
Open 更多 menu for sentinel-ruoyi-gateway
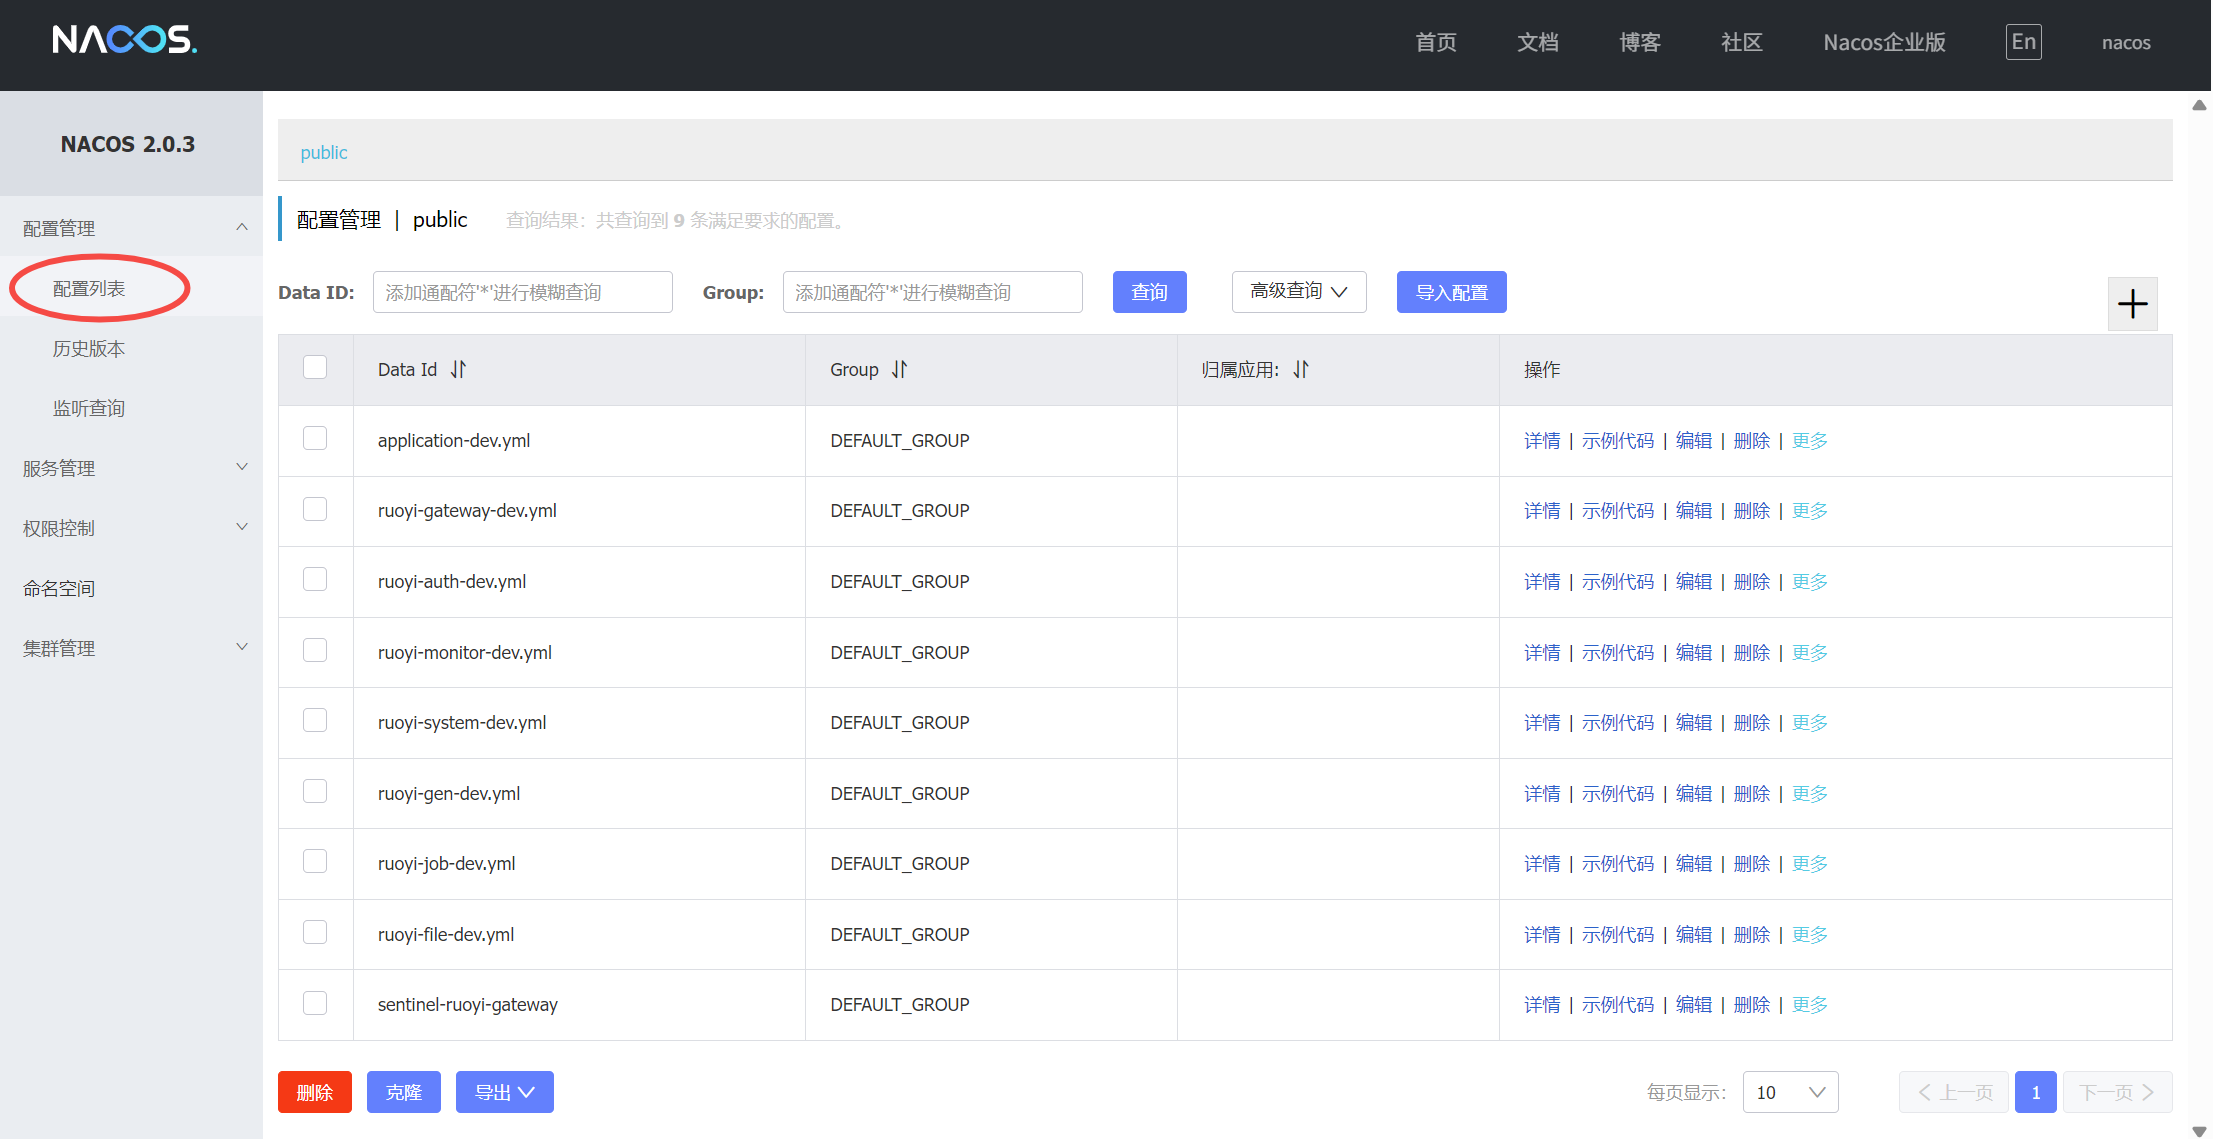pyautogui.click(x=1810, y=1005)
